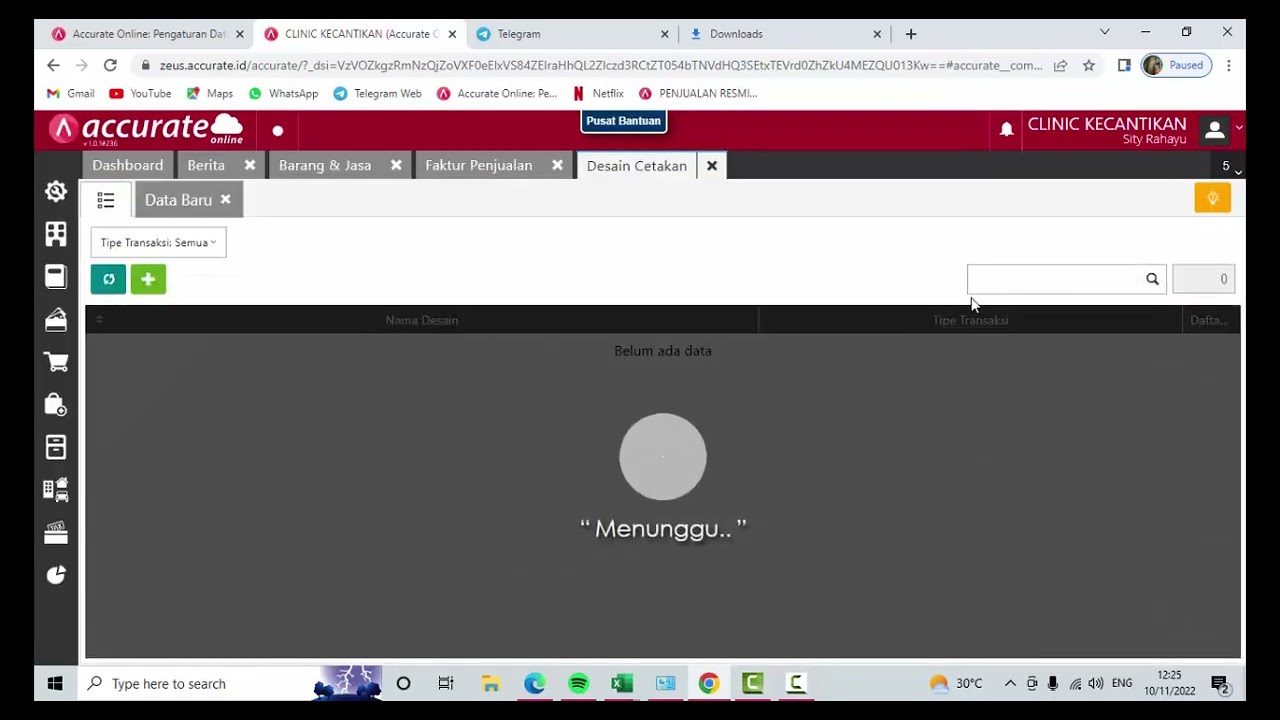Open Netflix bookmark

point(598,93)
